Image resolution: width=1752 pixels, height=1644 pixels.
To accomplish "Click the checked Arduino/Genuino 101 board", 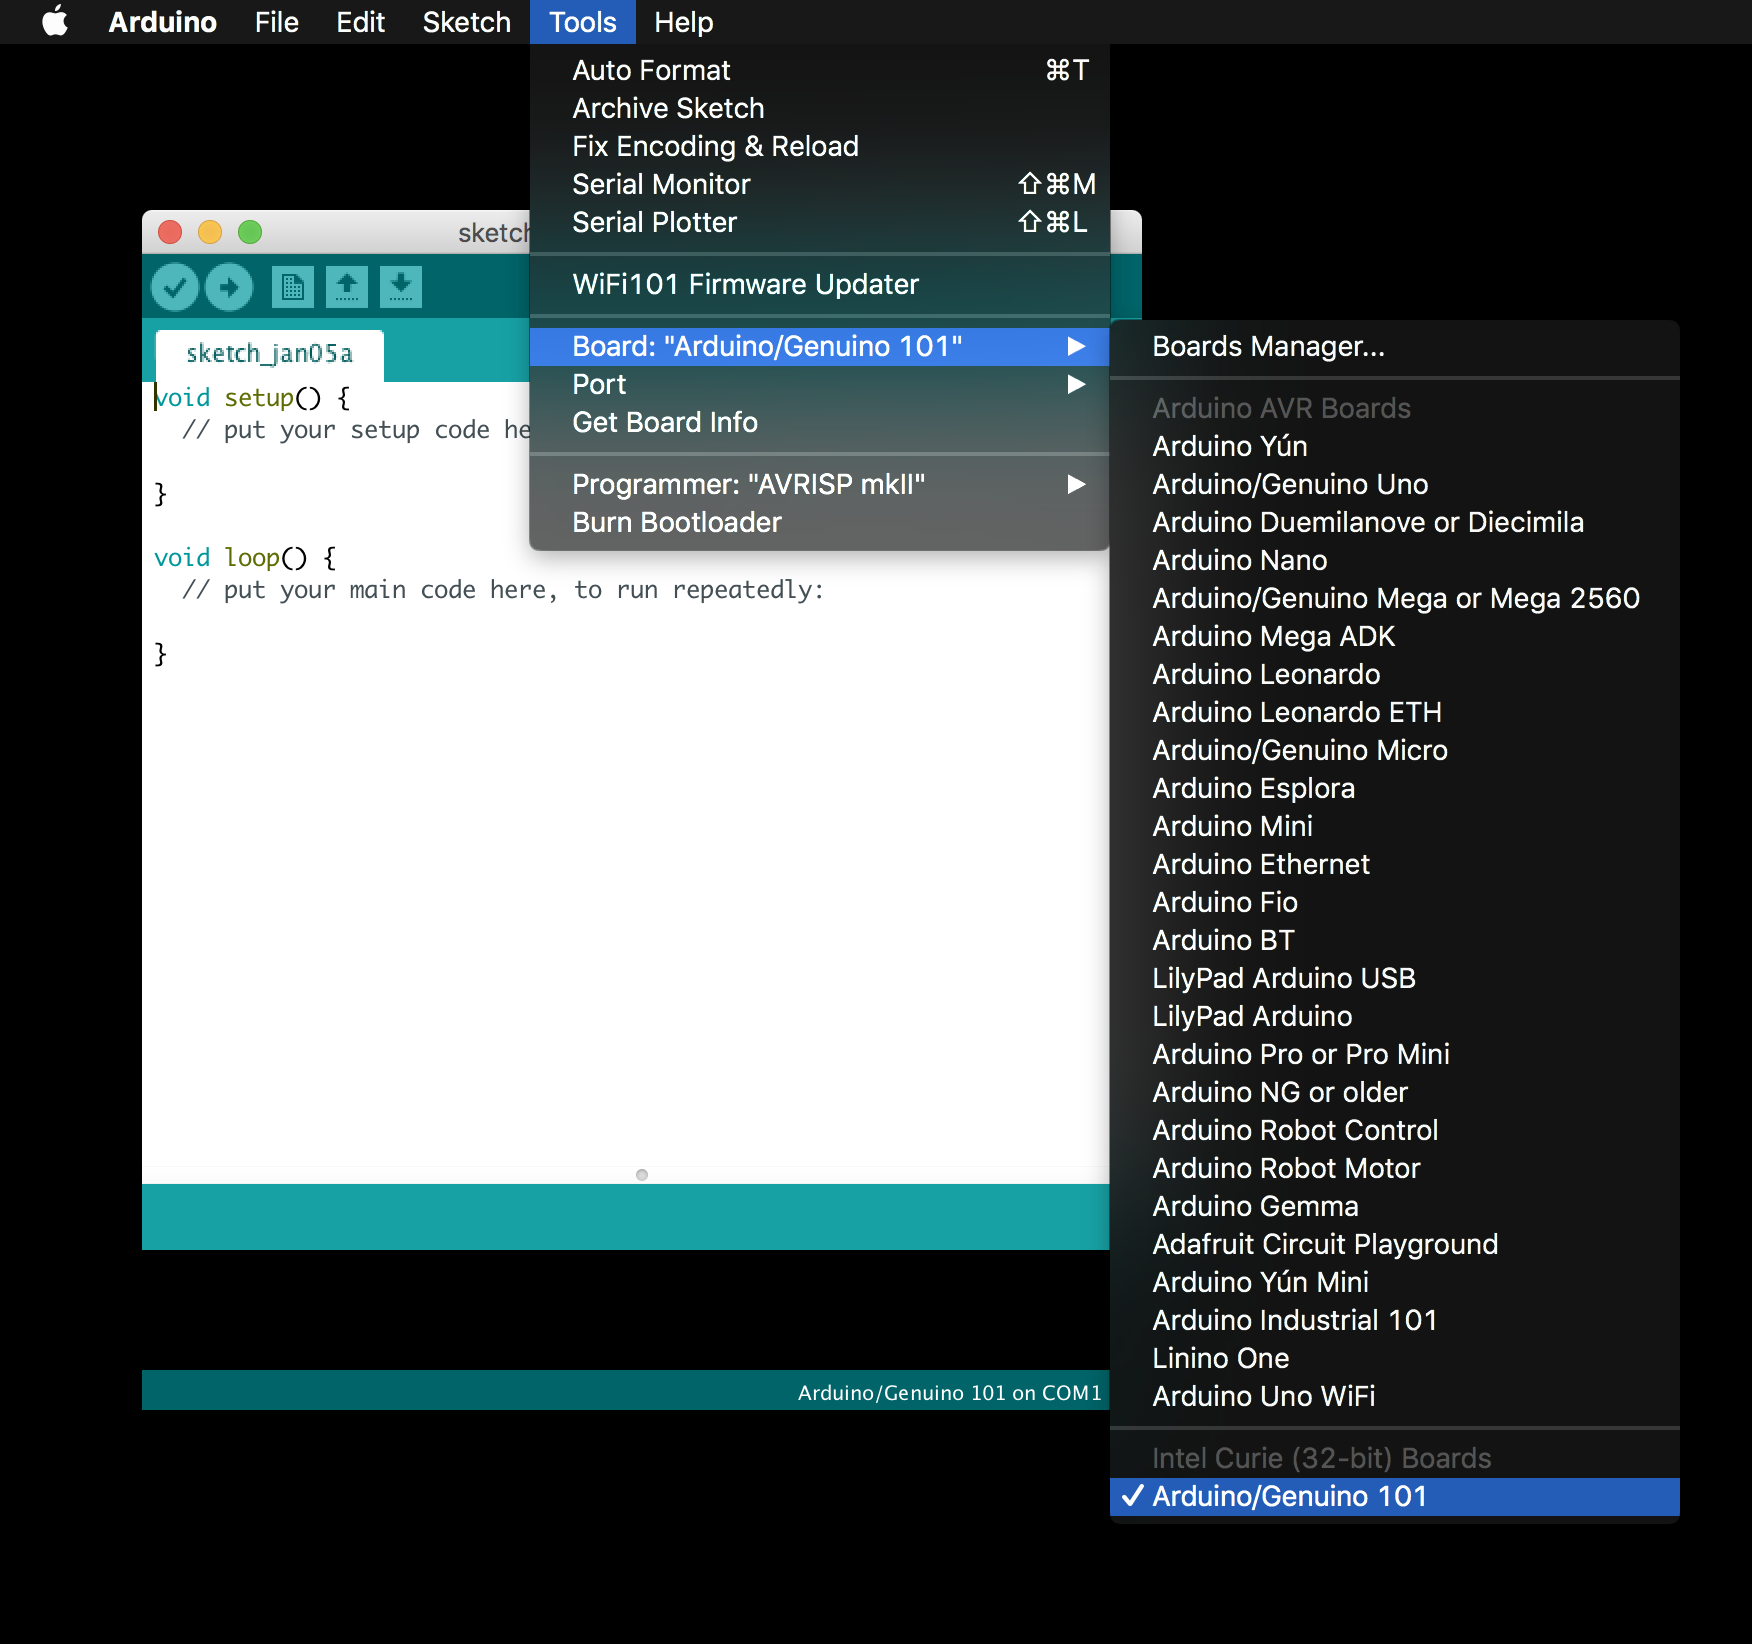I will click(1395, 1497).
